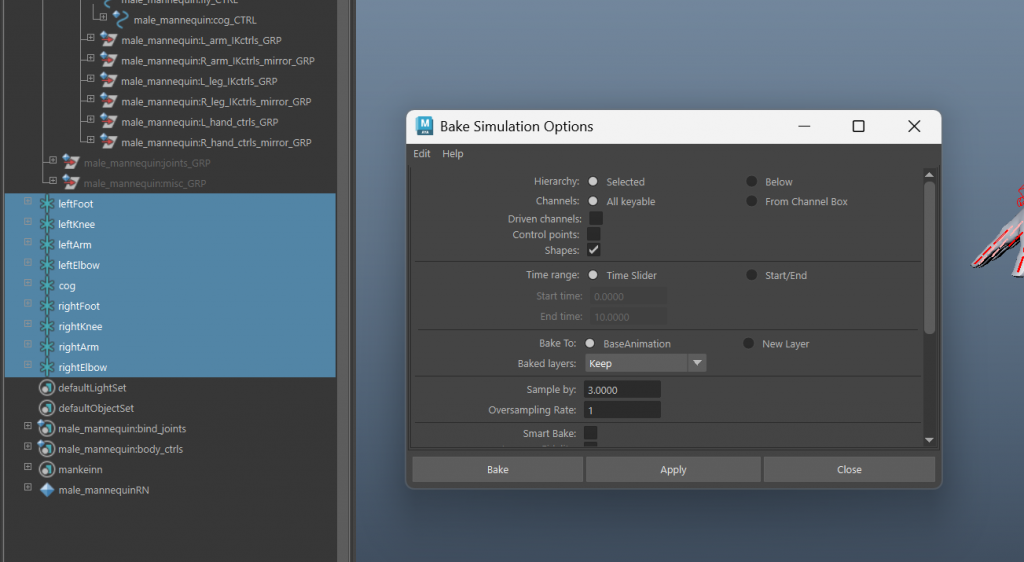The image size is (1024, 562).
Task: Select the Hierarchy Selected radio button
Action: 593,181
